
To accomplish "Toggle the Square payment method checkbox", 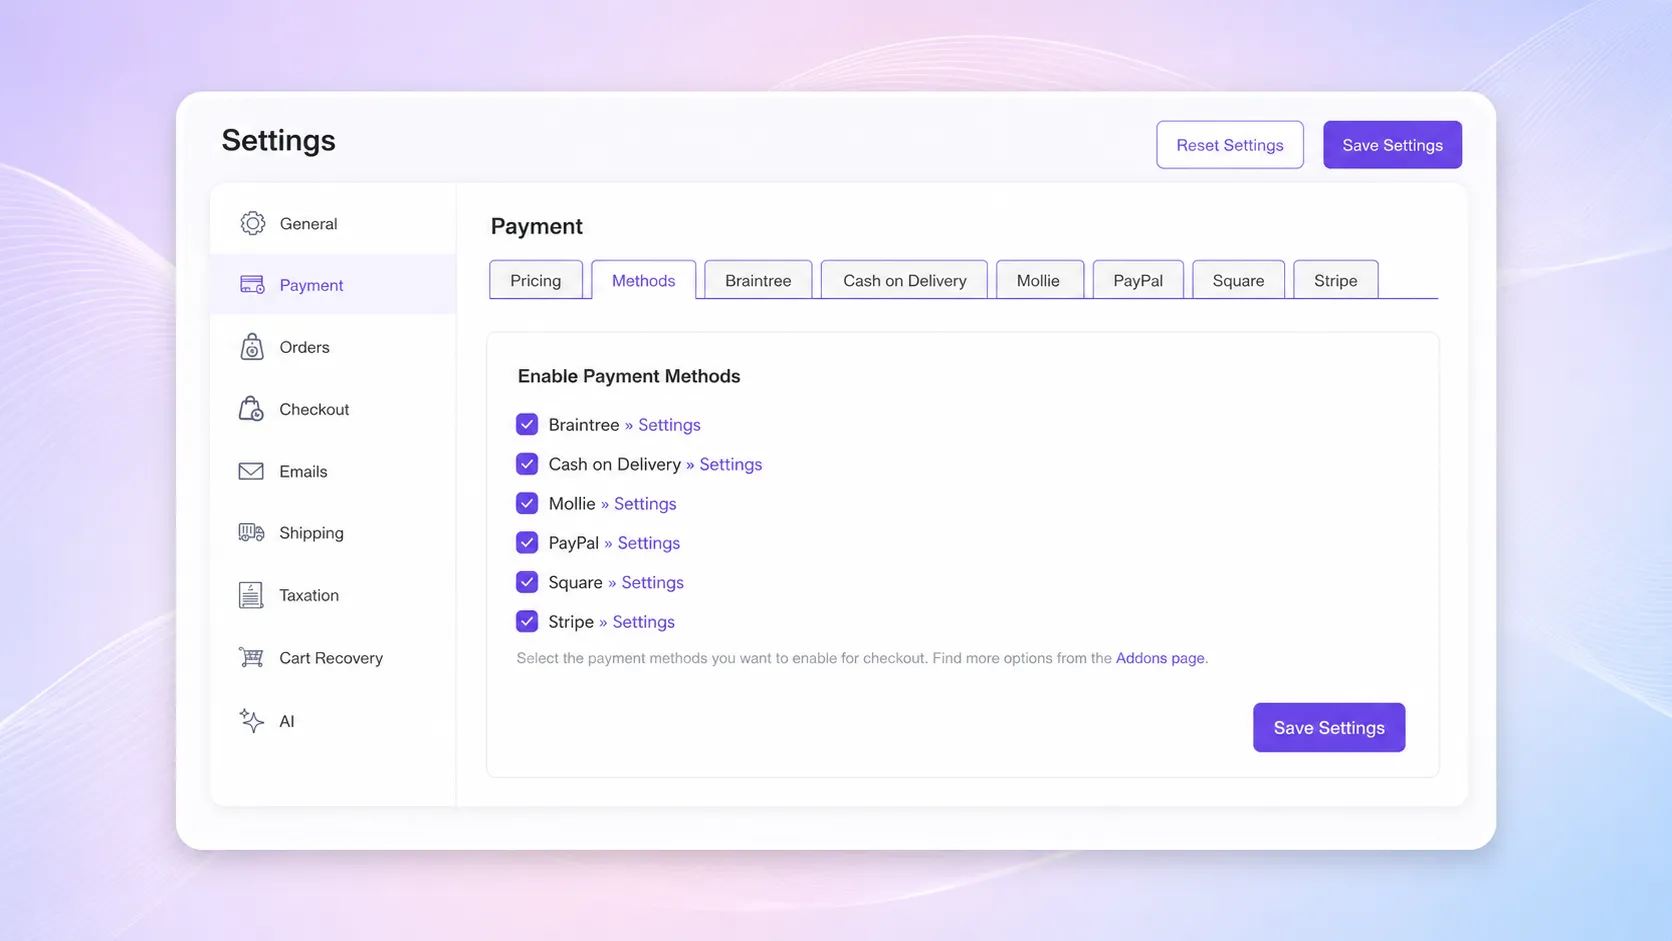I will [527, 582].
